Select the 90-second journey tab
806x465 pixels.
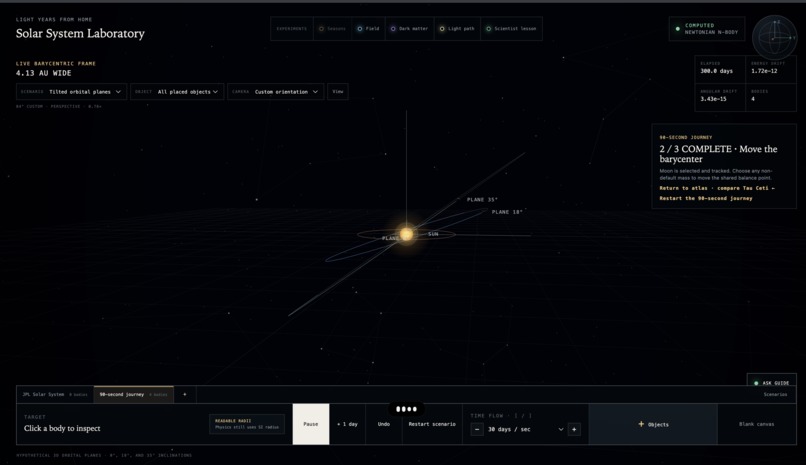pos(134,395)
